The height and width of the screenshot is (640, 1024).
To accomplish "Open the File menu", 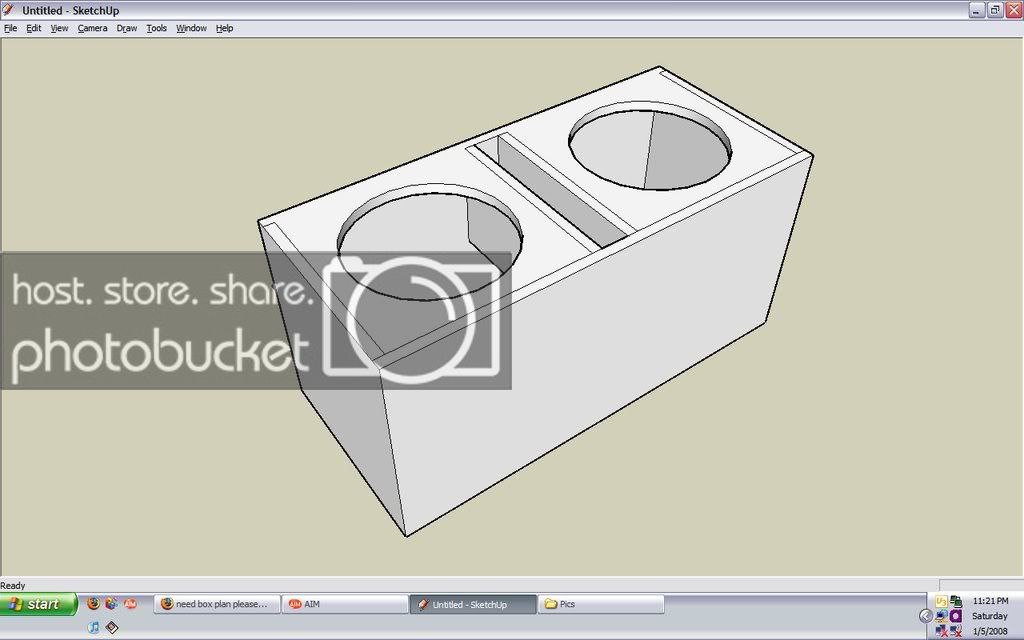I will [10, 28].
